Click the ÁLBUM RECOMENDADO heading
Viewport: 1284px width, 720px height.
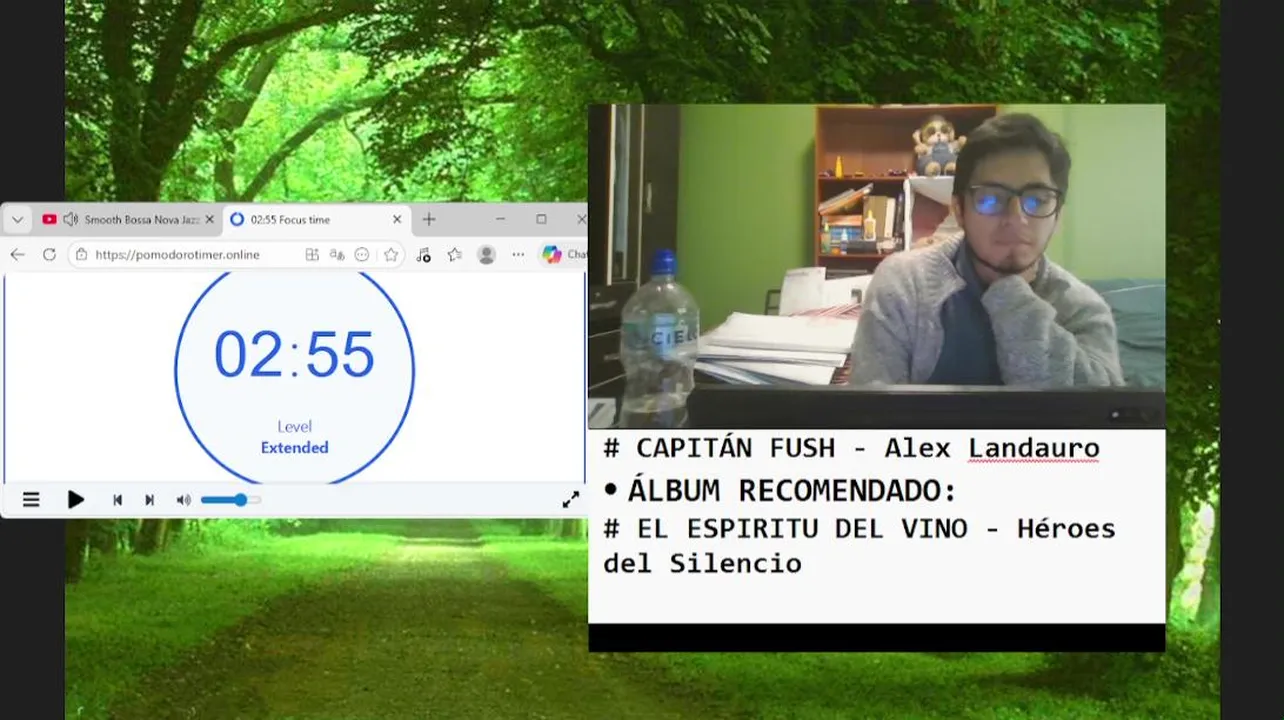pyautogui.click(x=792, y=491)
